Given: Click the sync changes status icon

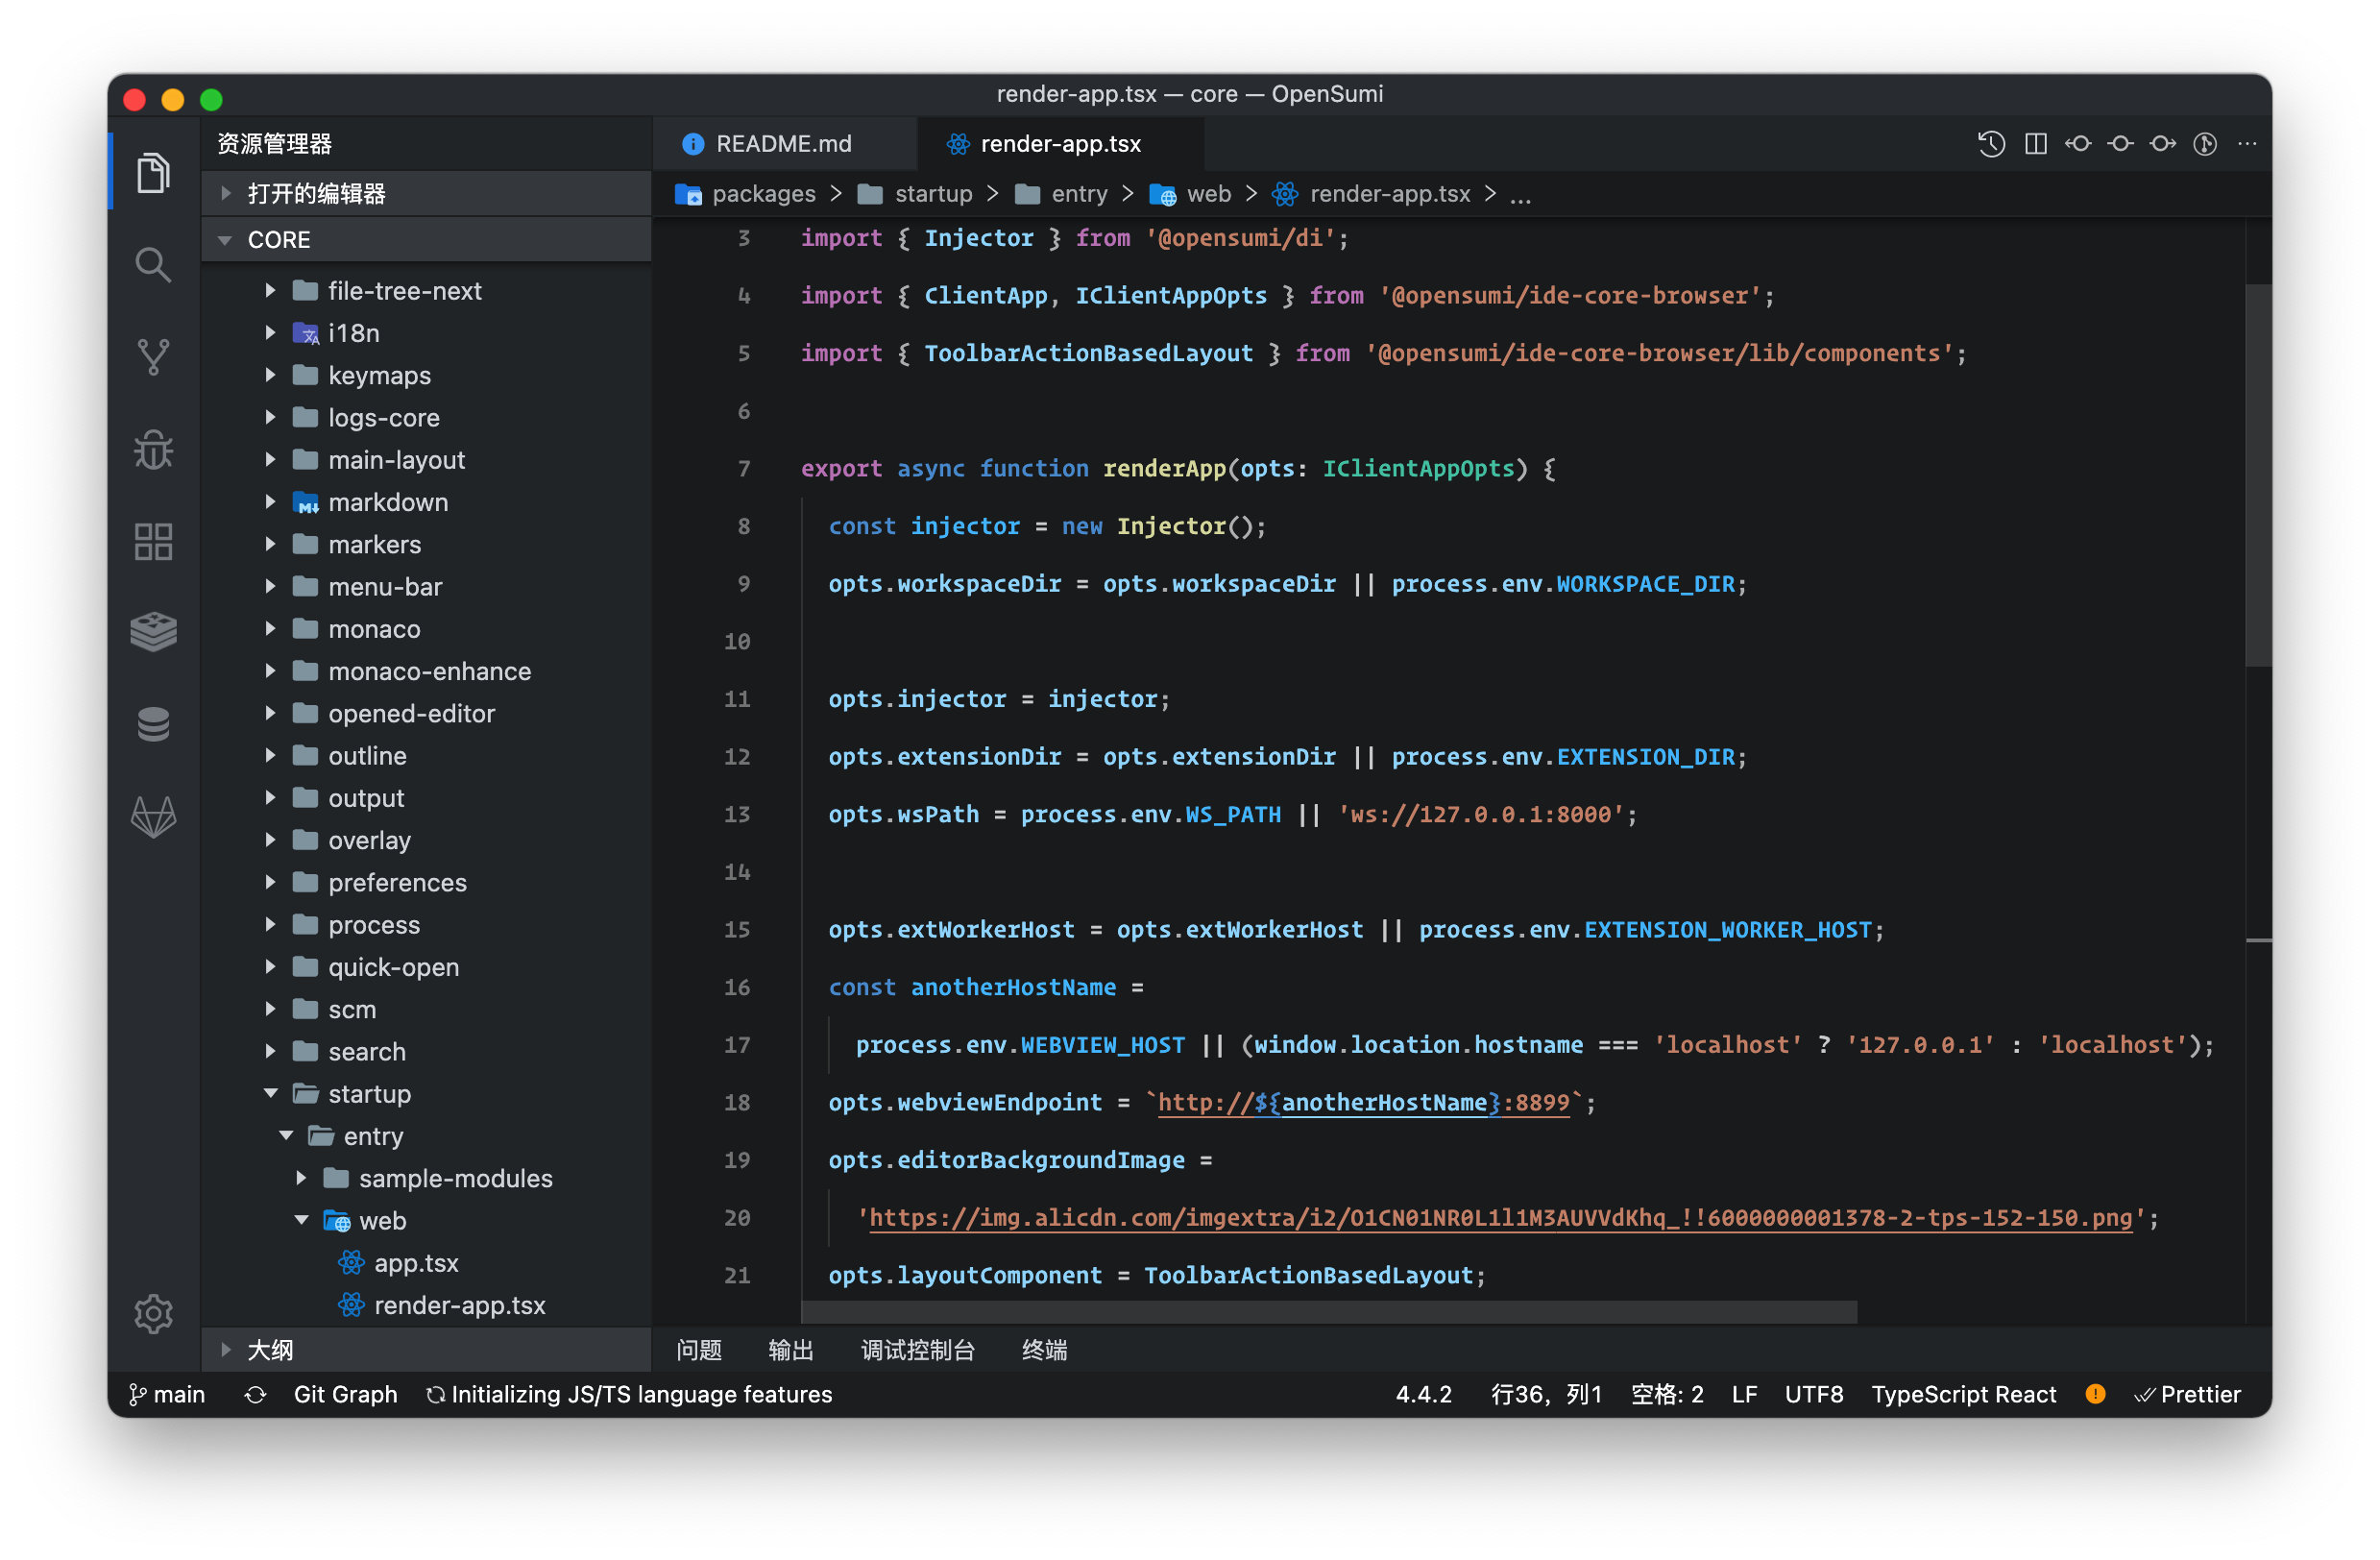Looking at the screenshot, I should (255, 1394).
